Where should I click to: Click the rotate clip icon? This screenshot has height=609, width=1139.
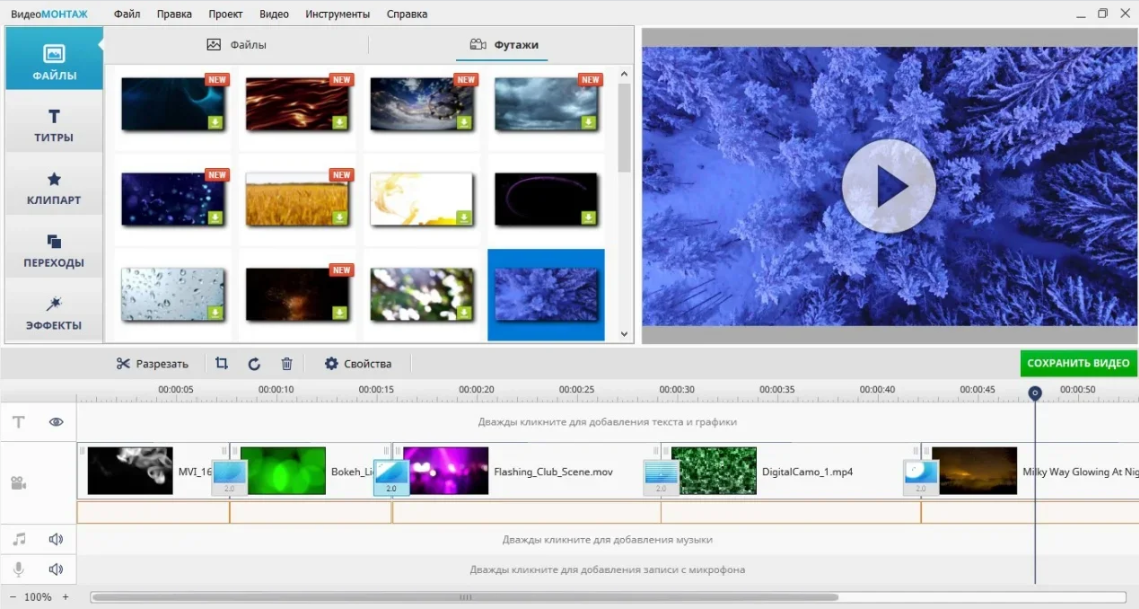click(x=254, y=364)
